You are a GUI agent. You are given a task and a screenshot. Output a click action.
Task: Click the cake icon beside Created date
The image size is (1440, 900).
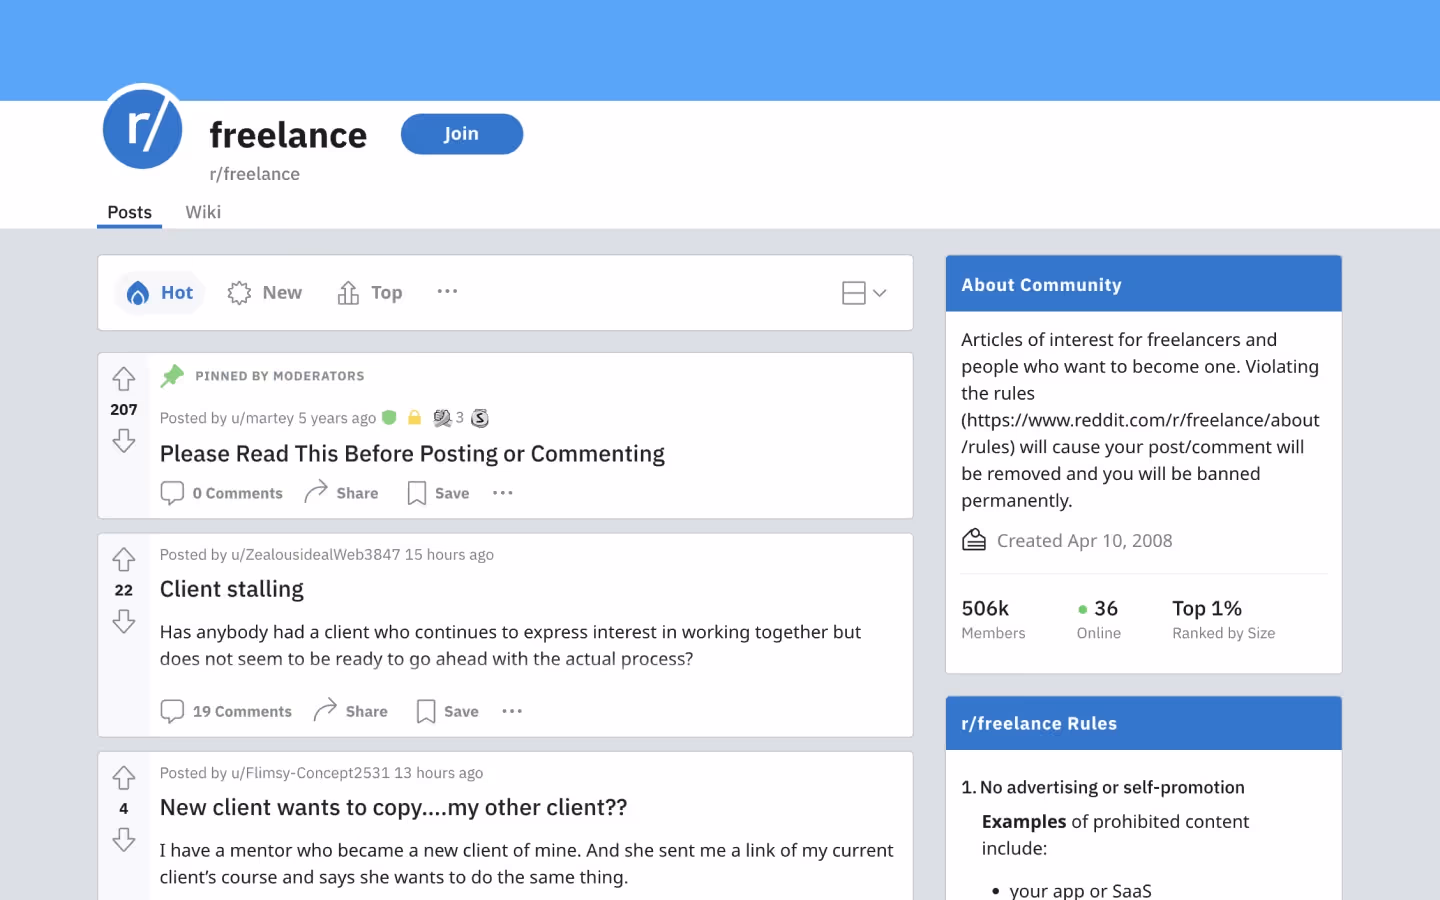click(974, 540)
